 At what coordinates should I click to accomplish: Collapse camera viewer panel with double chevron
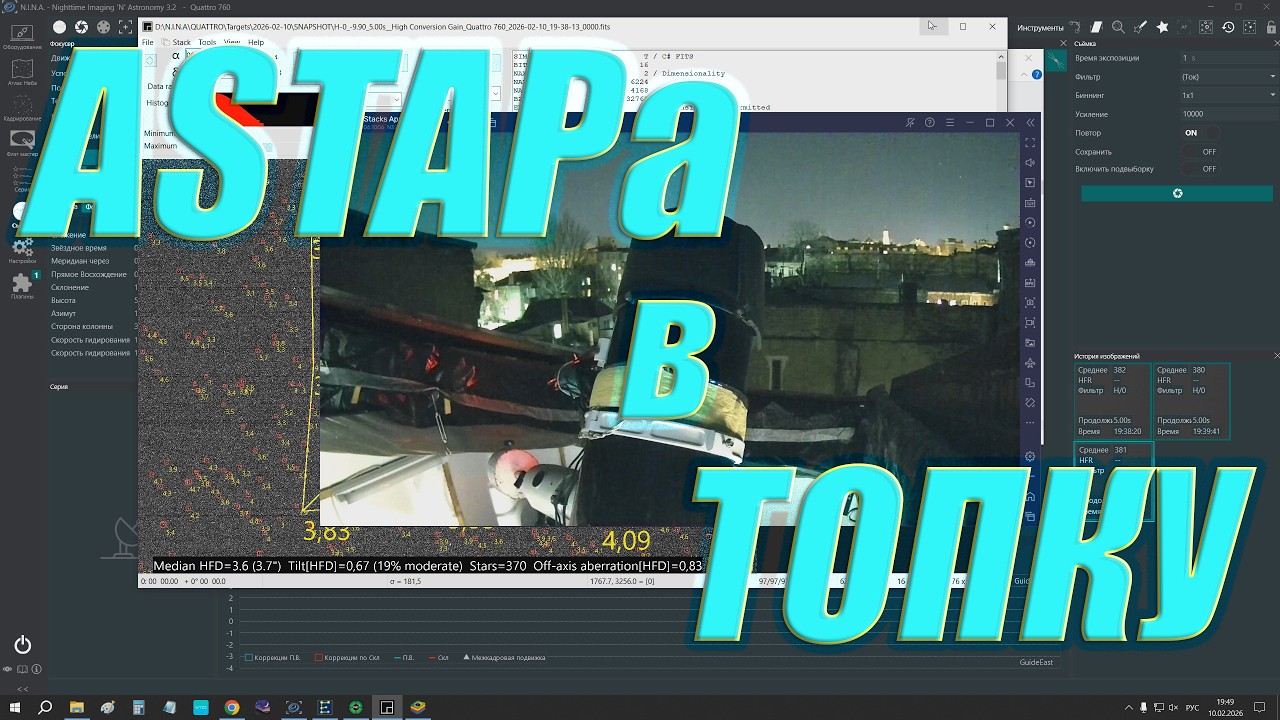coord(1030,123)
